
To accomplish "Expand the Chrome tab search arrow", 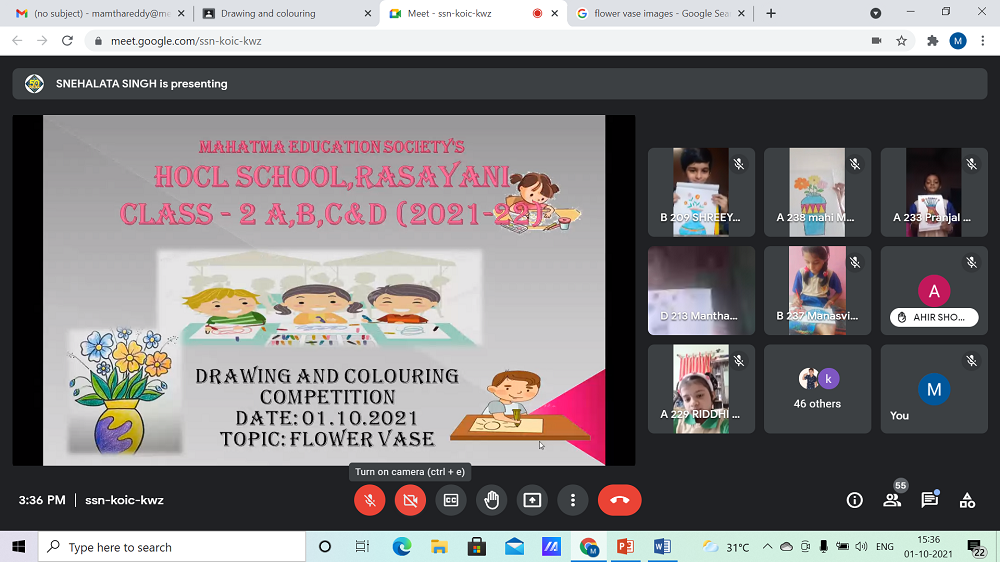I will click(x=875, y=13).
